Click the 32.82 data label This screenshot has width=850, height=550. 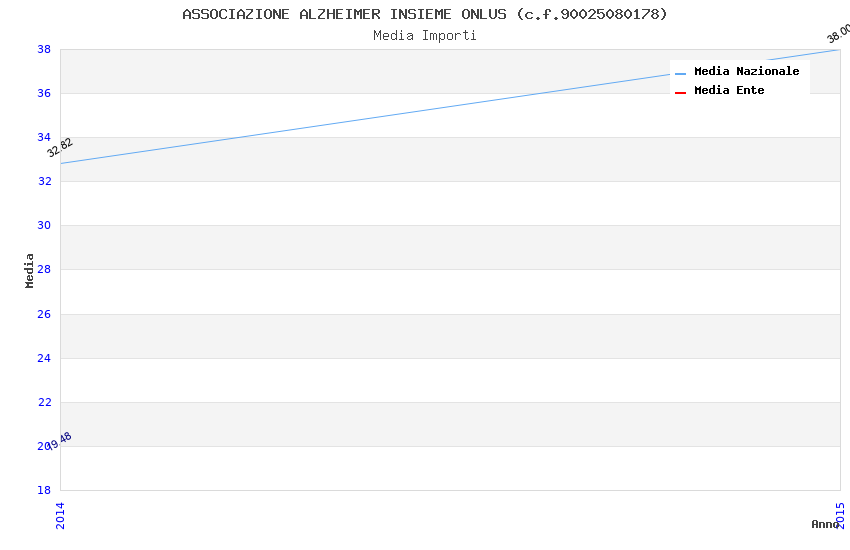click(x=60, y=147)
